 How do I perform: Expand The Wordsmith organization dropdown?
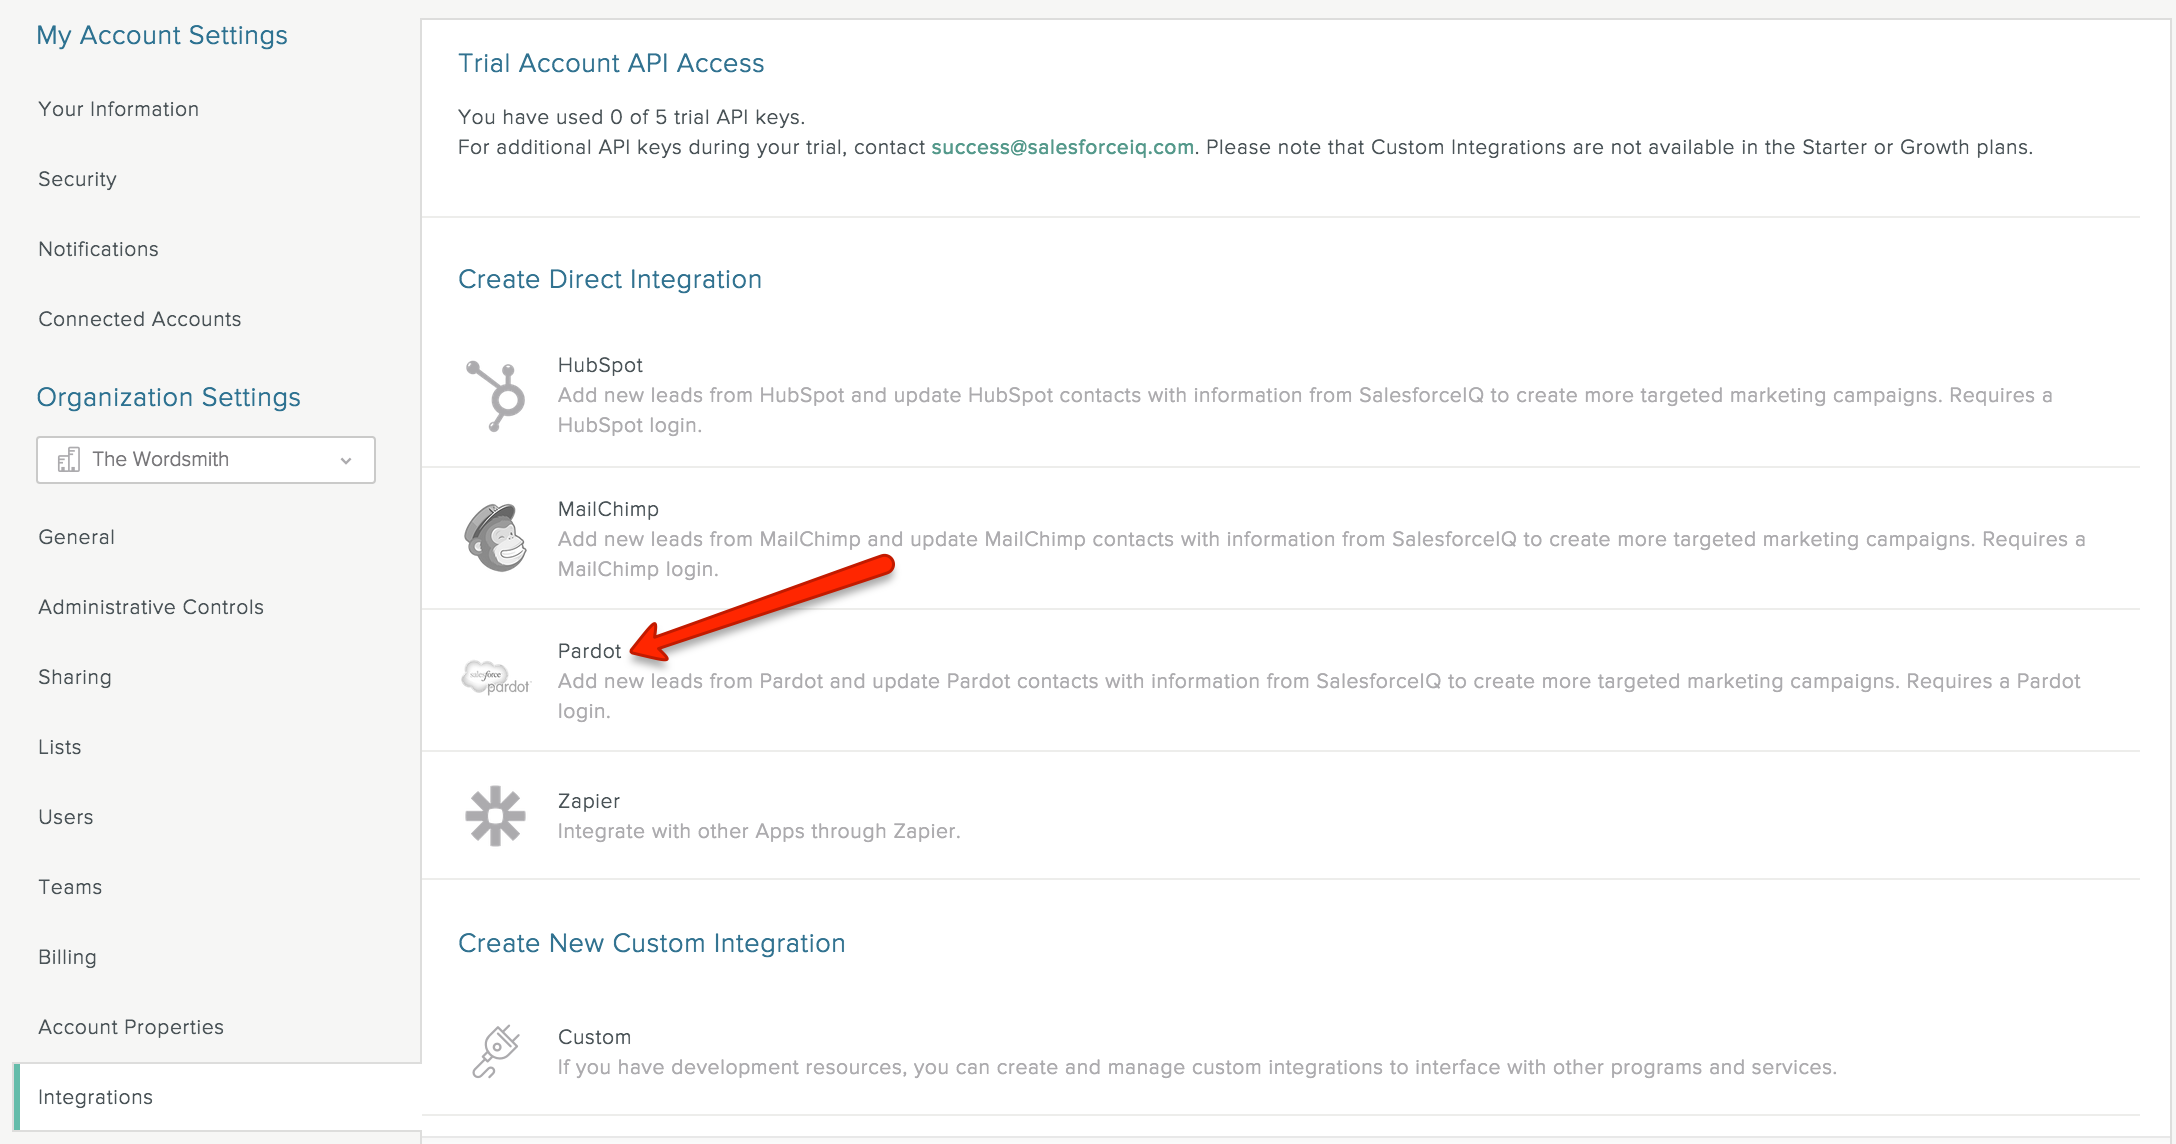tap(206, 460)
